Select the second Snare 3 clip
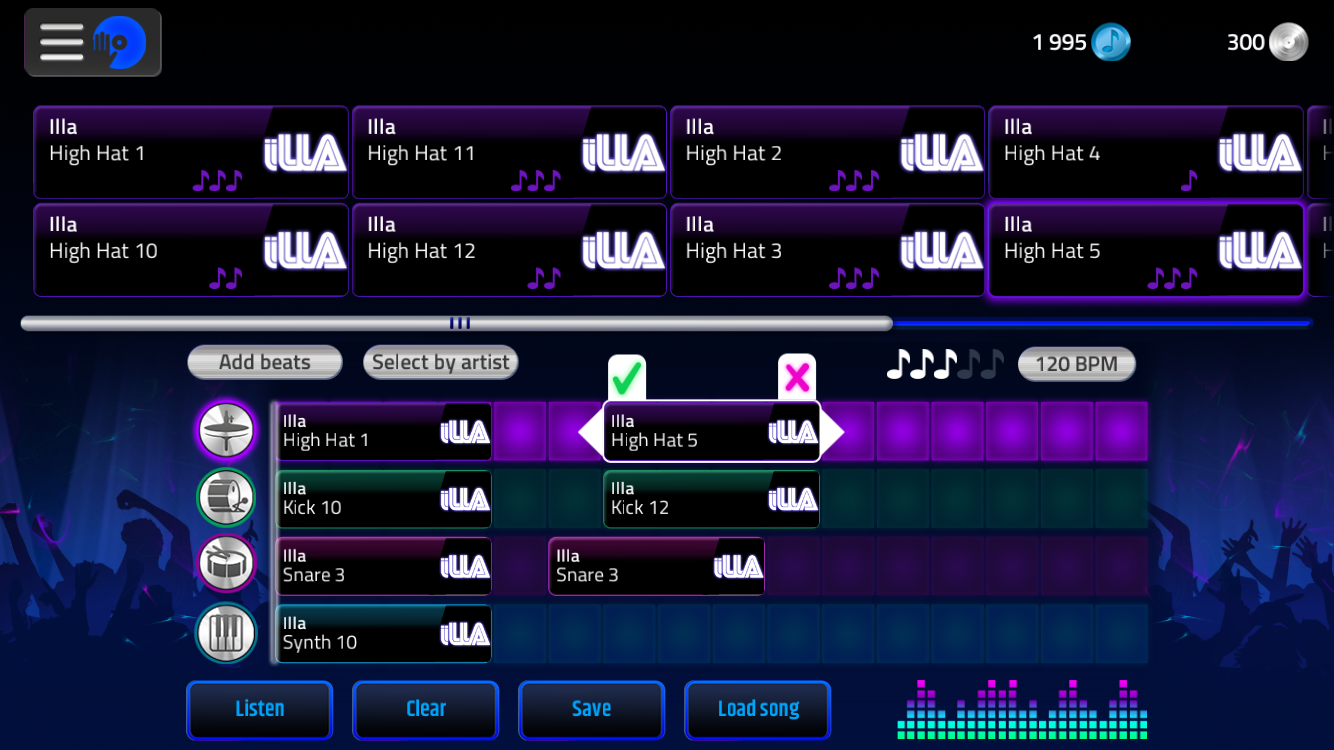This screenshot has width=1334, height=750. [x=657, y=566]
